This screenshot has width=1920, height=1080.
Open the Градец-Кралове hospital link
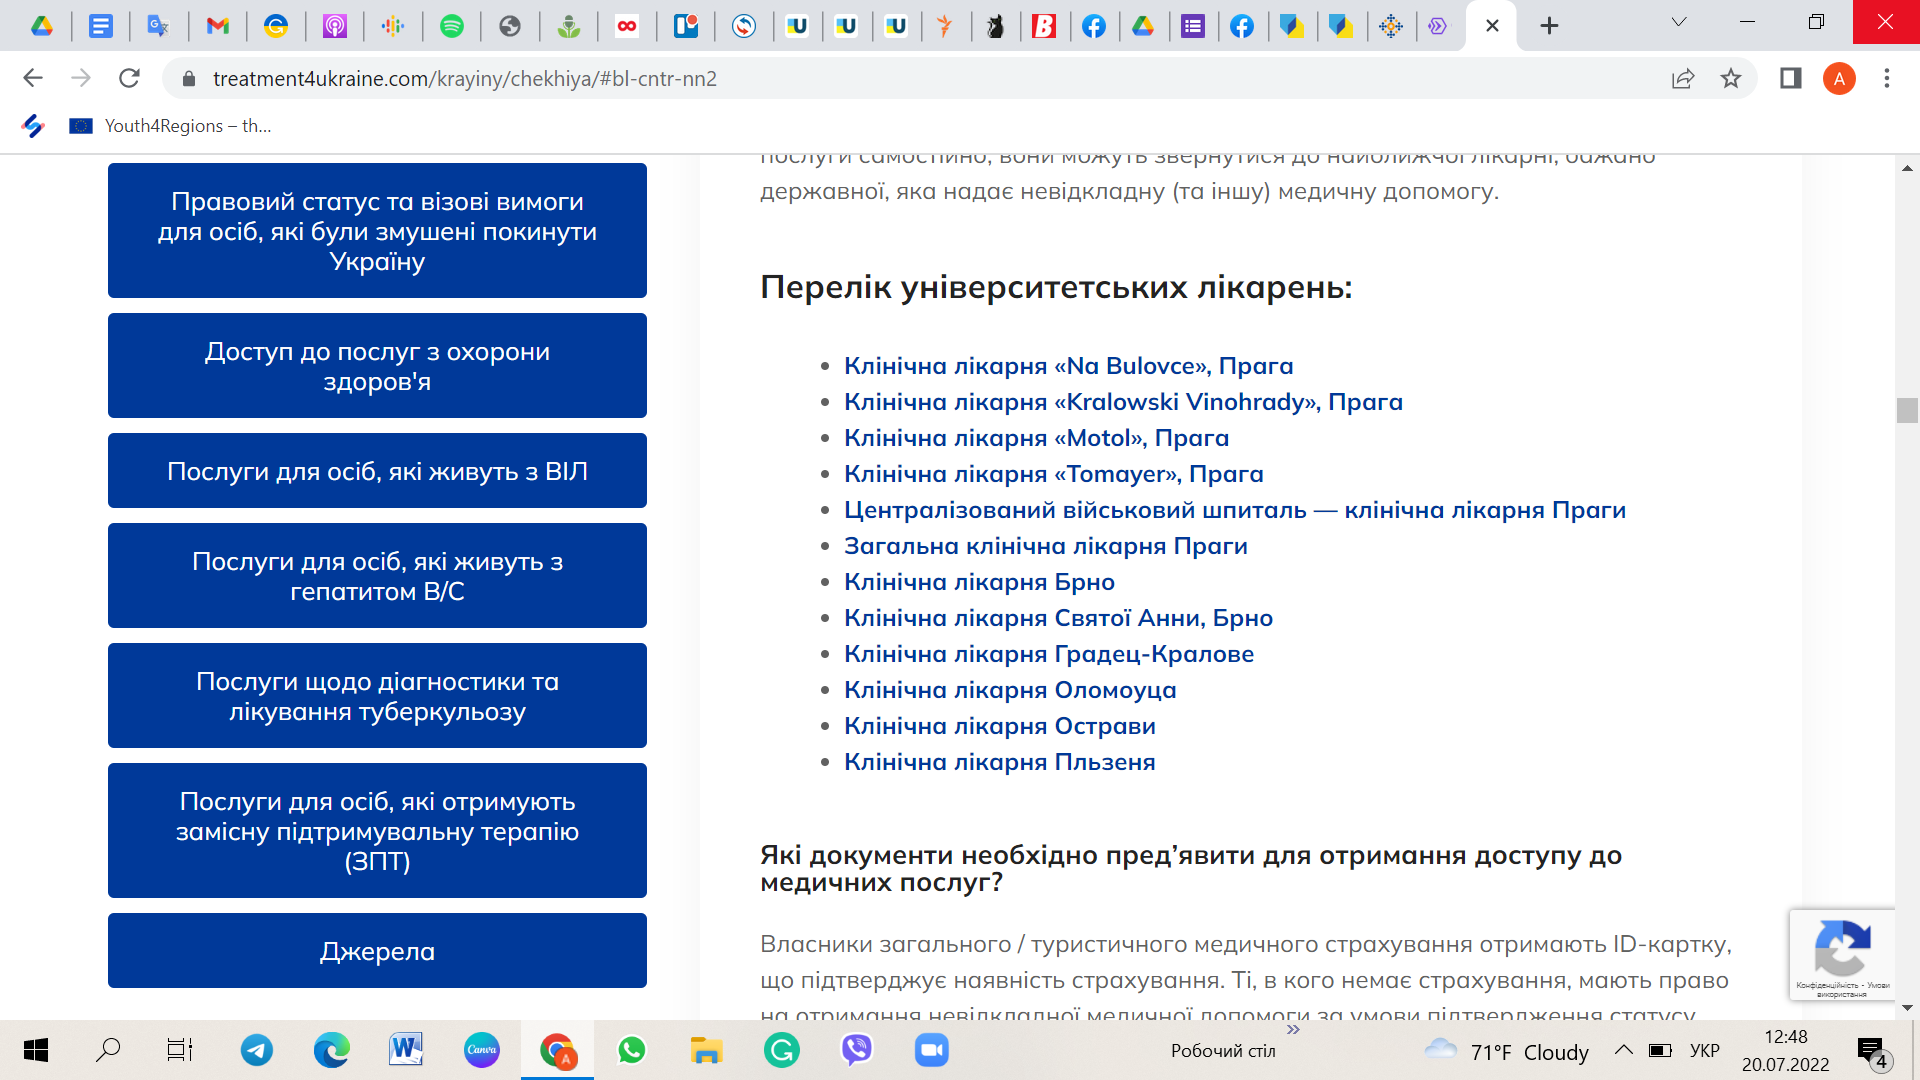pyautogui.click(x=1049, y=654)
